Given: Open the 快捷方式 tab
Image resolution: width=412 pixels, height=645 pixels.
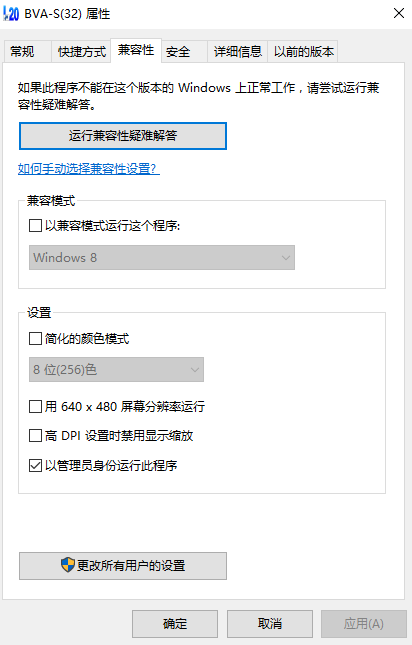Looking at the screenshot, I should (81, 52).
